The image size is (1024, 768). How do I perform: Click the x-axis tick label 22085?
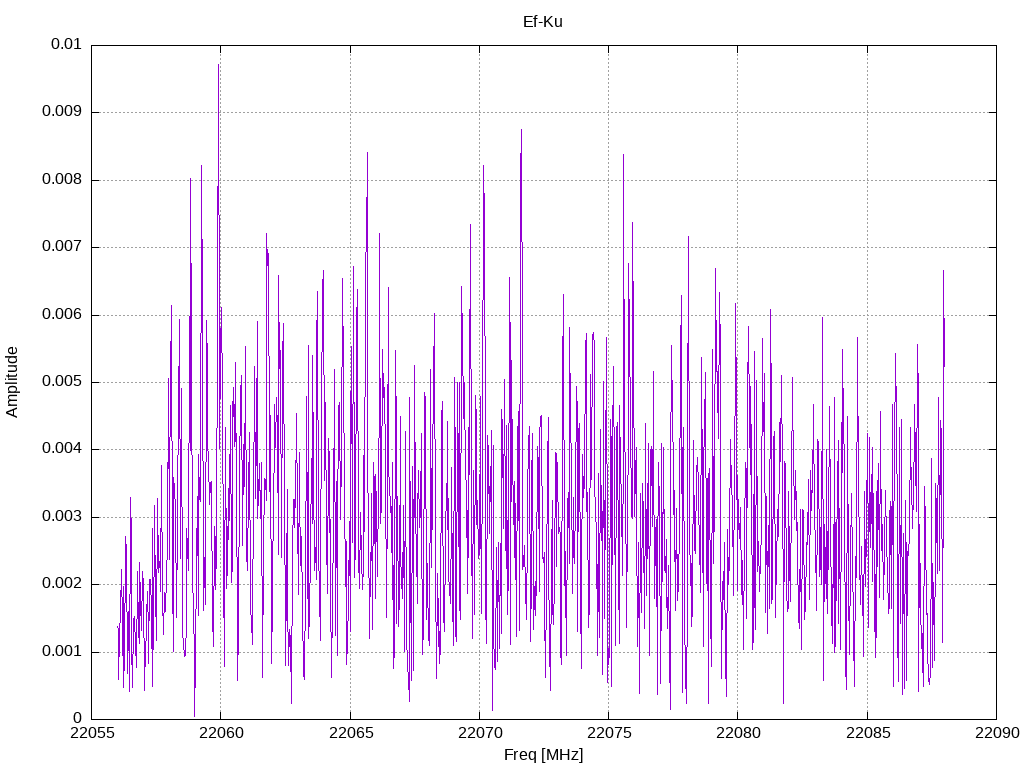pyautogui.click(x=868, y=733)
